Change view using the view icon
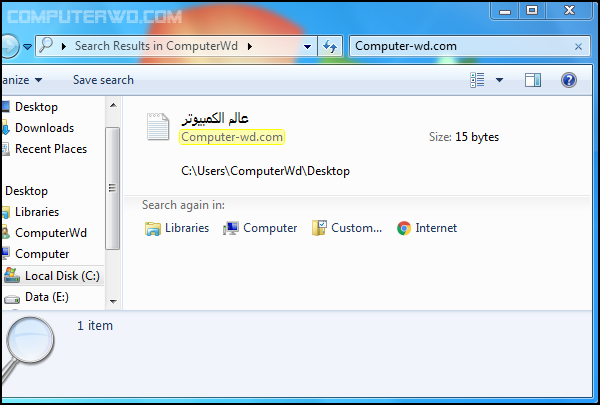Screen dimensions: 600x405 click(477, 80)
